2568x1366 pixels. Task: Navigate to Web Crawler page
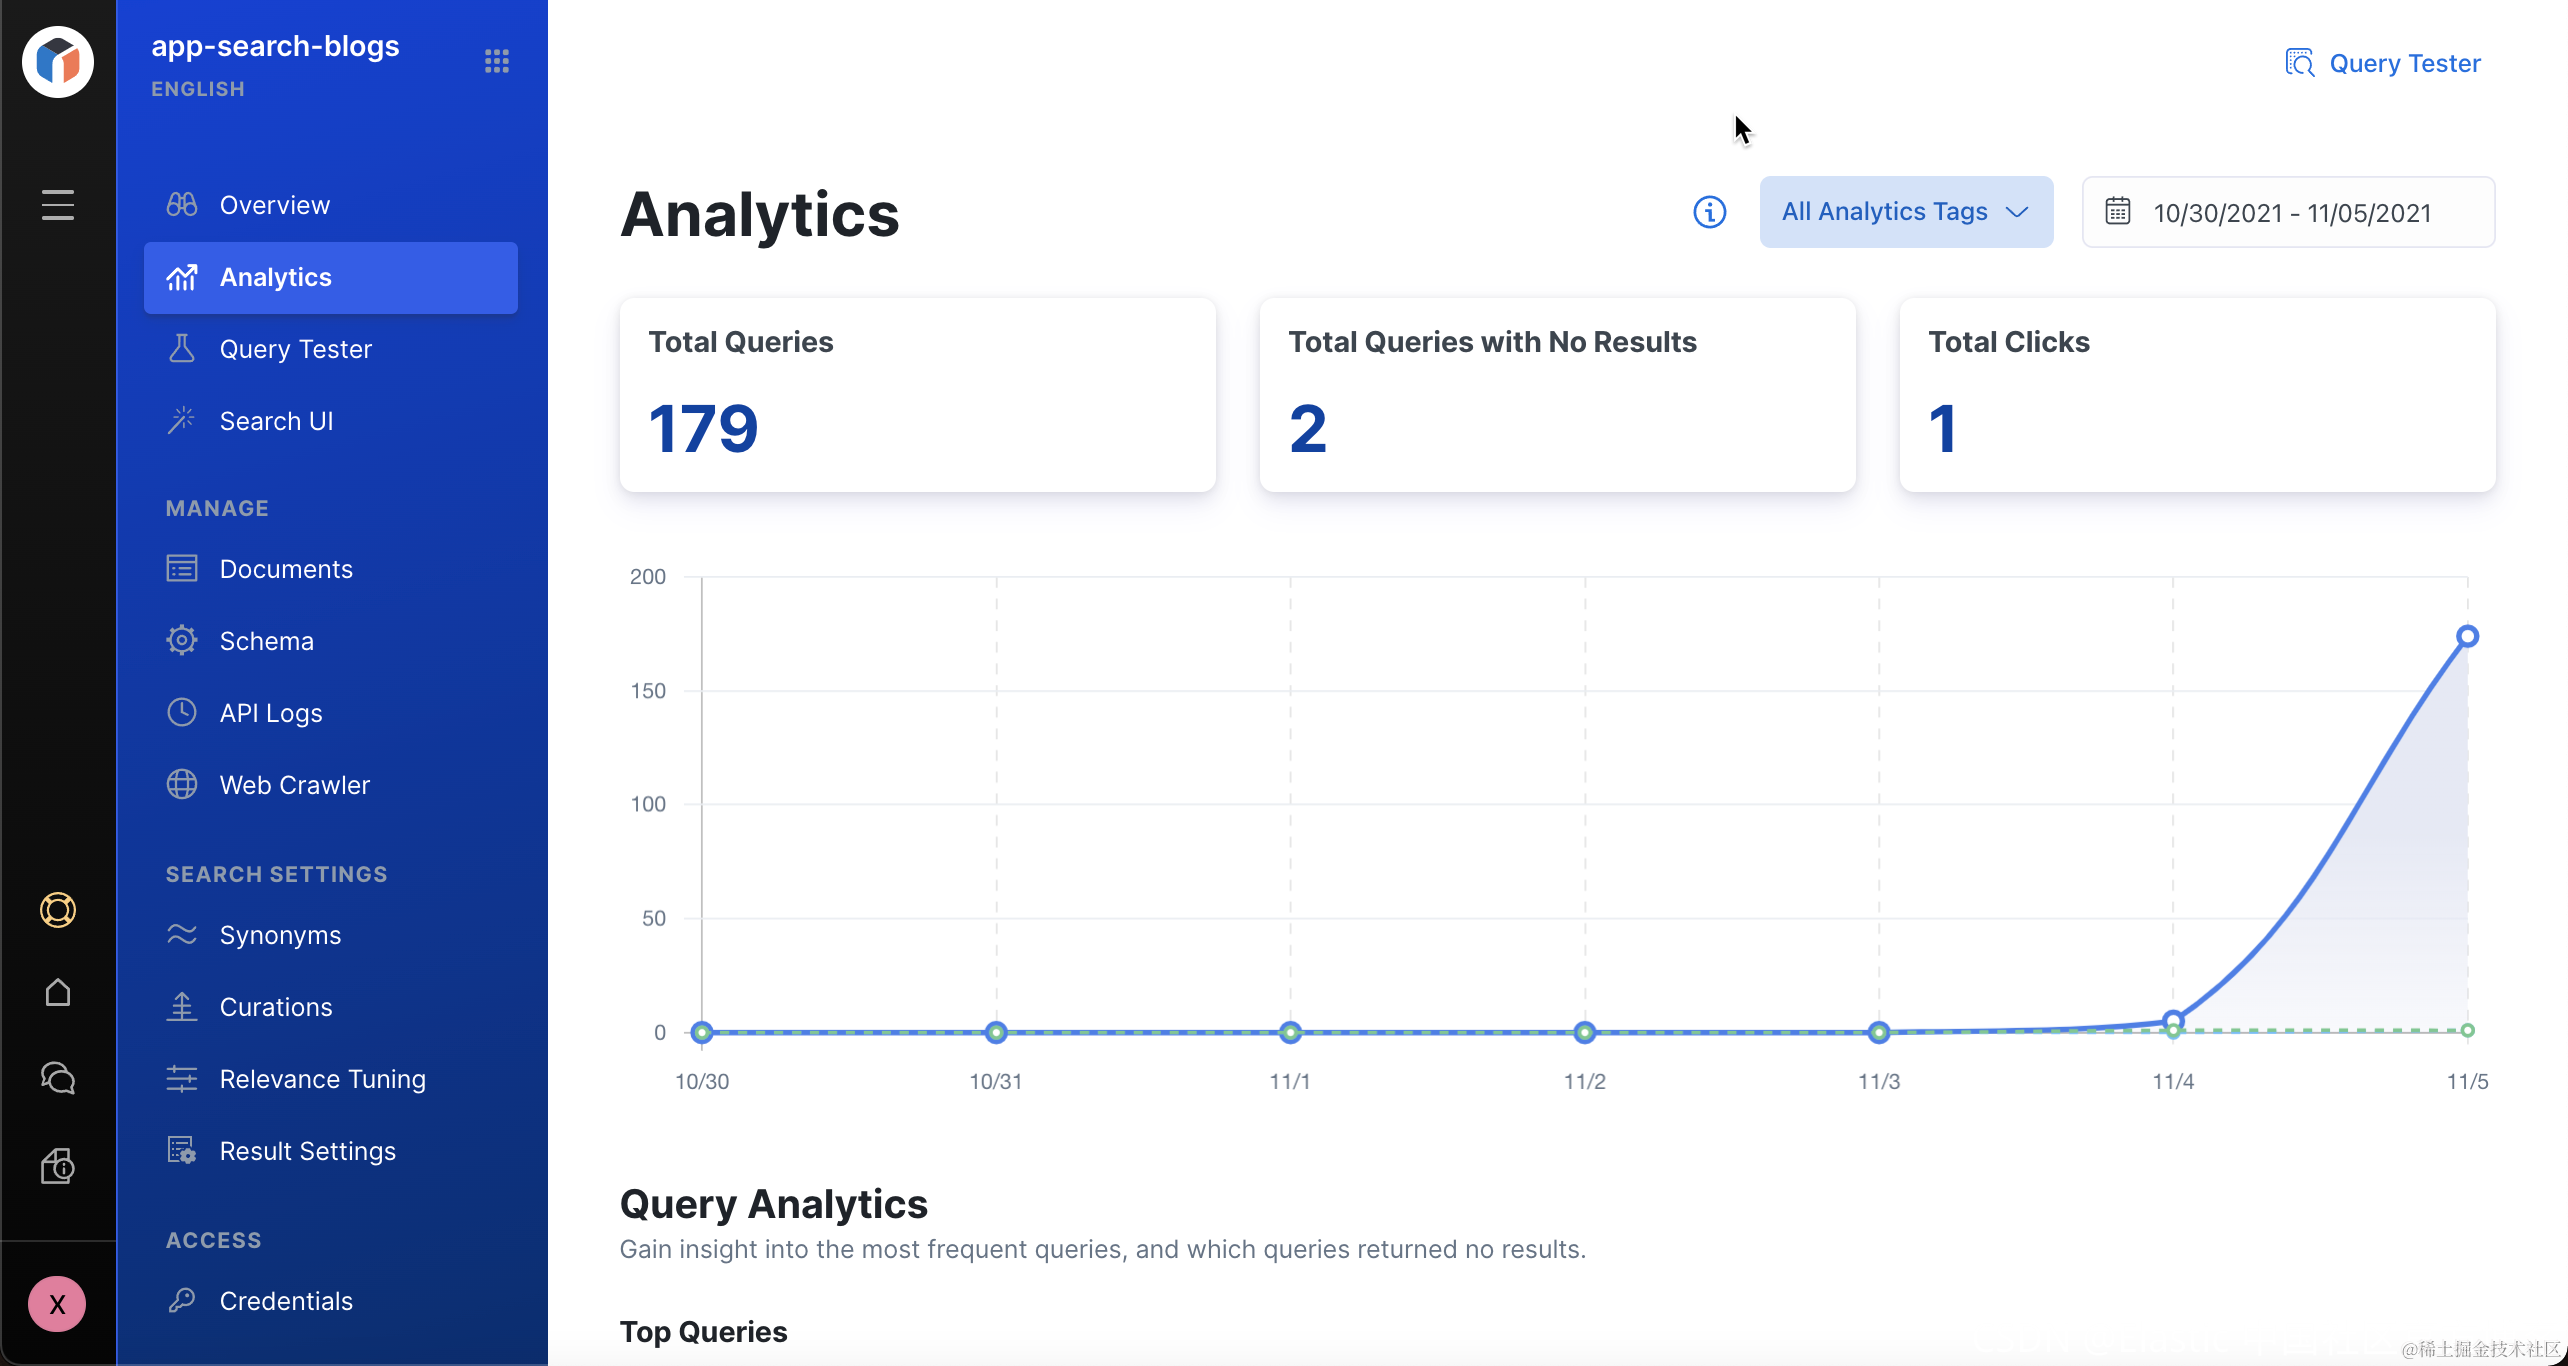294,785
